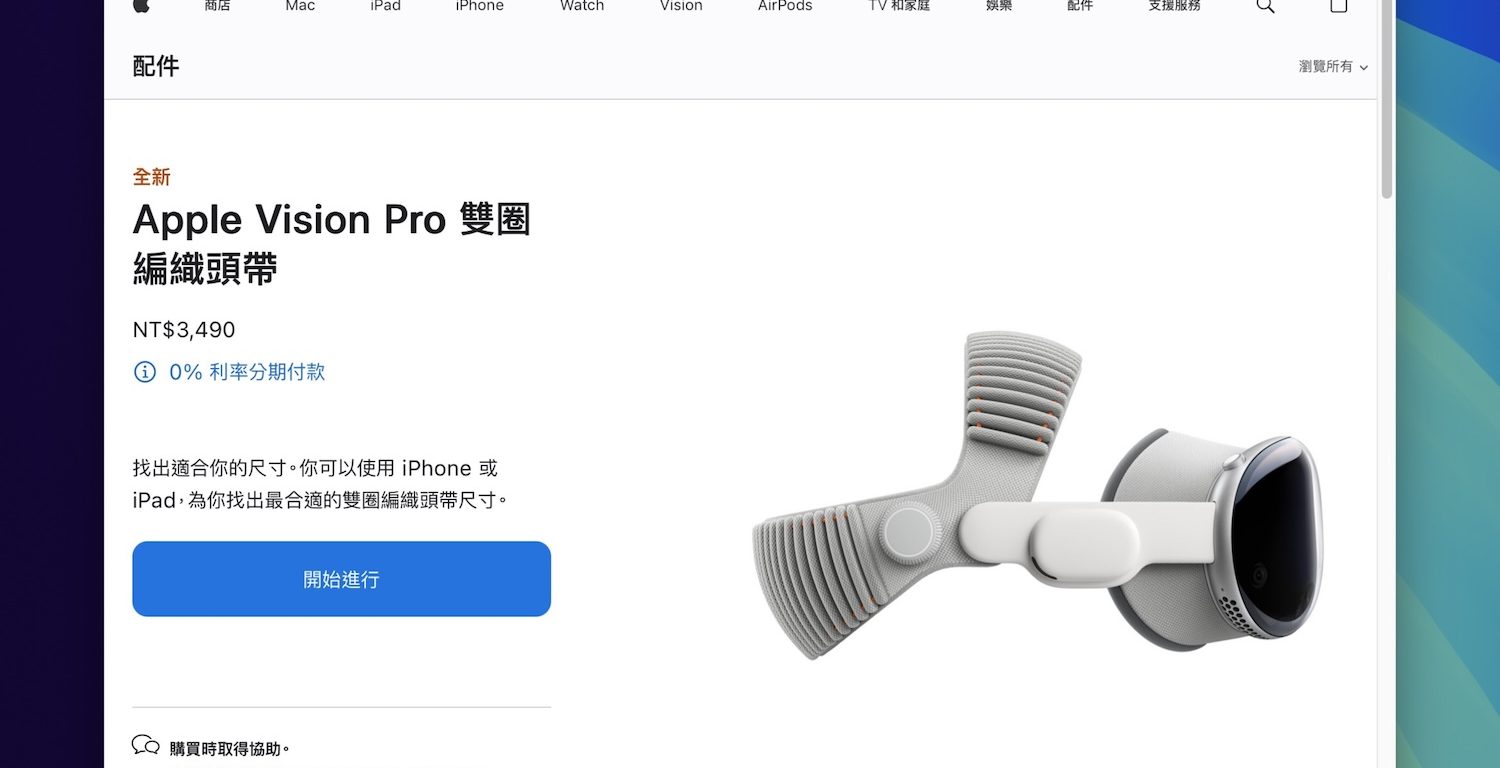Open the search magnifier icon
Screen dimensions: 1500x768
(1265, 5)
